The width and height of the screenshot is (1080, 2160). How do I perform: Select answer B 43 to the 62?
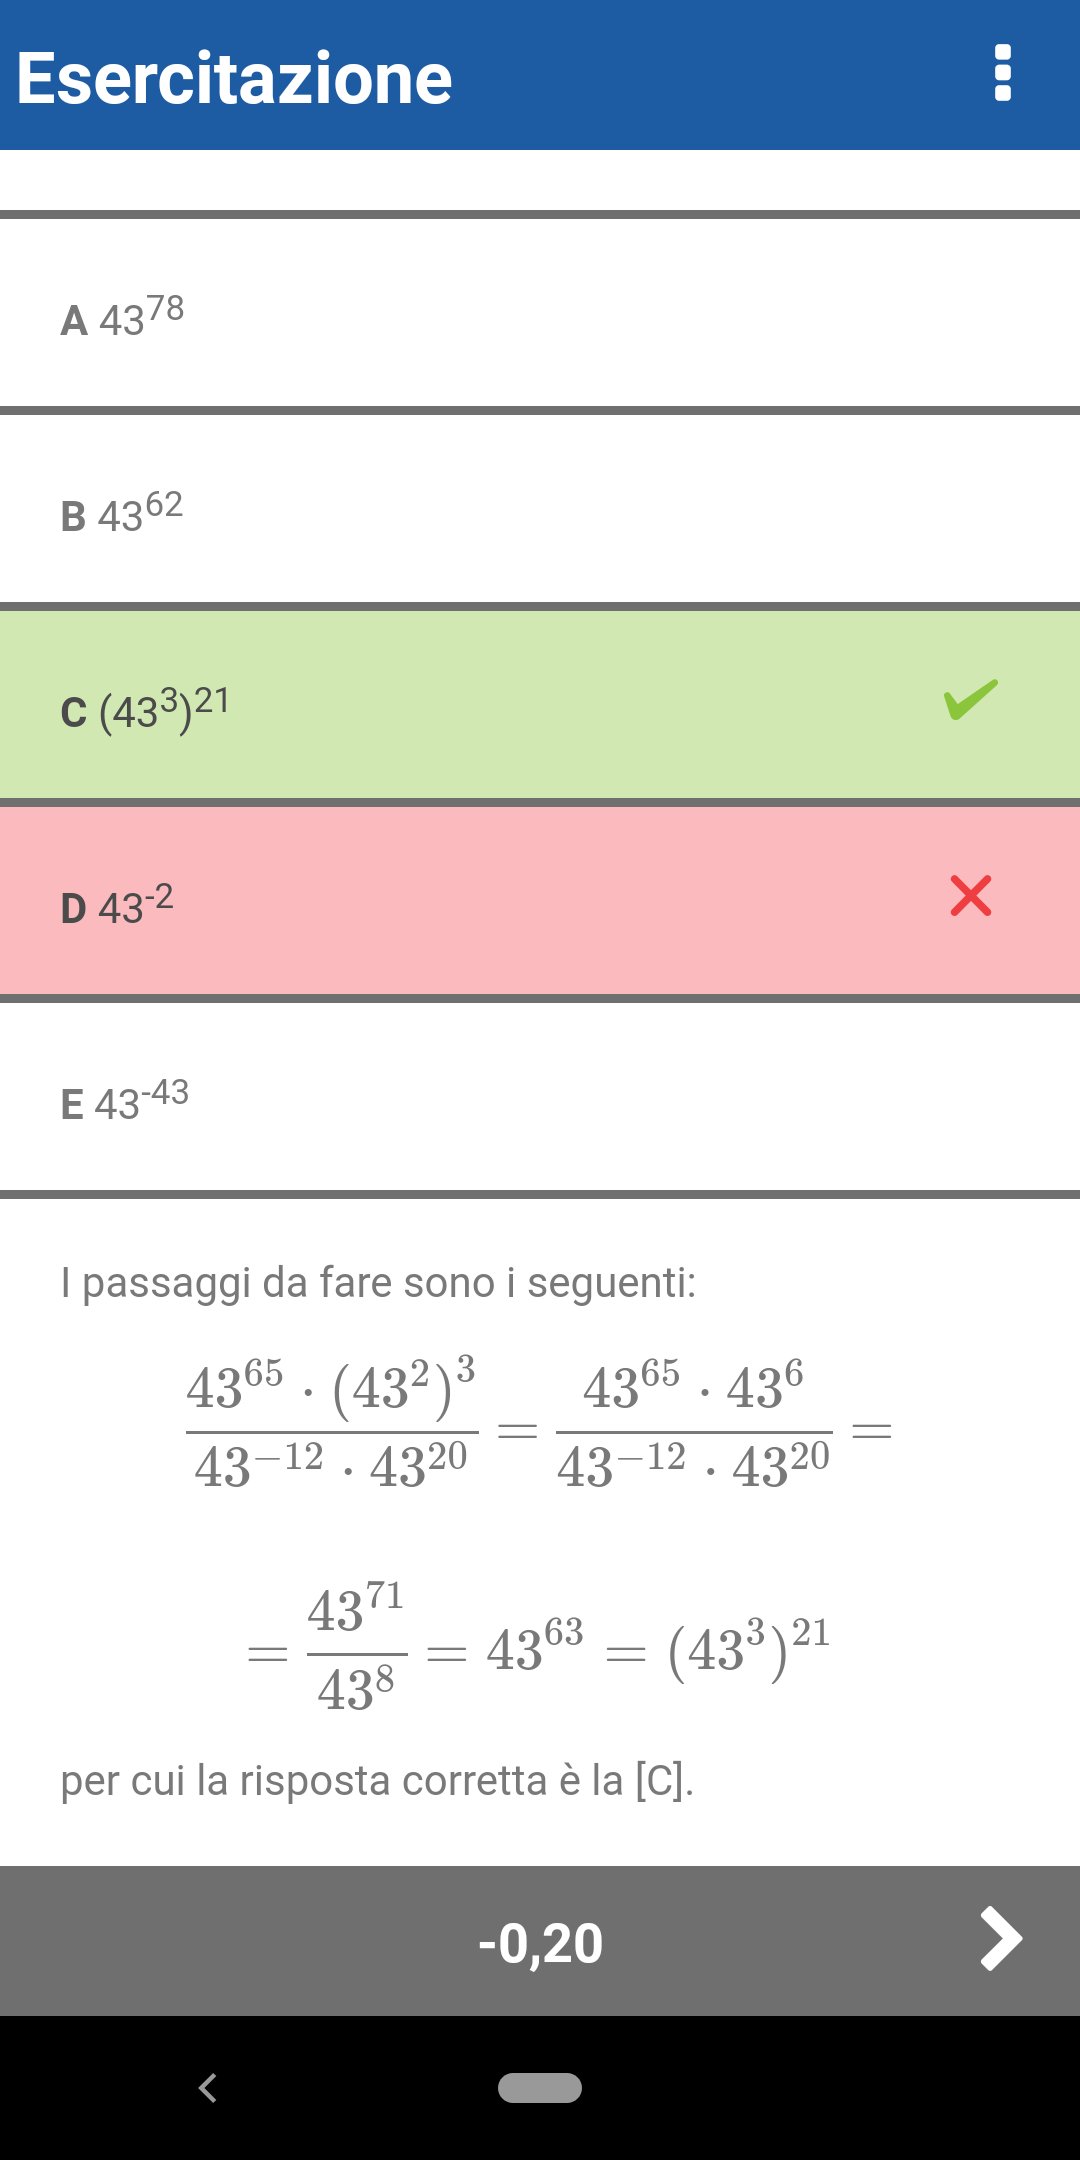pyautogui.click(x=540, y=509)
